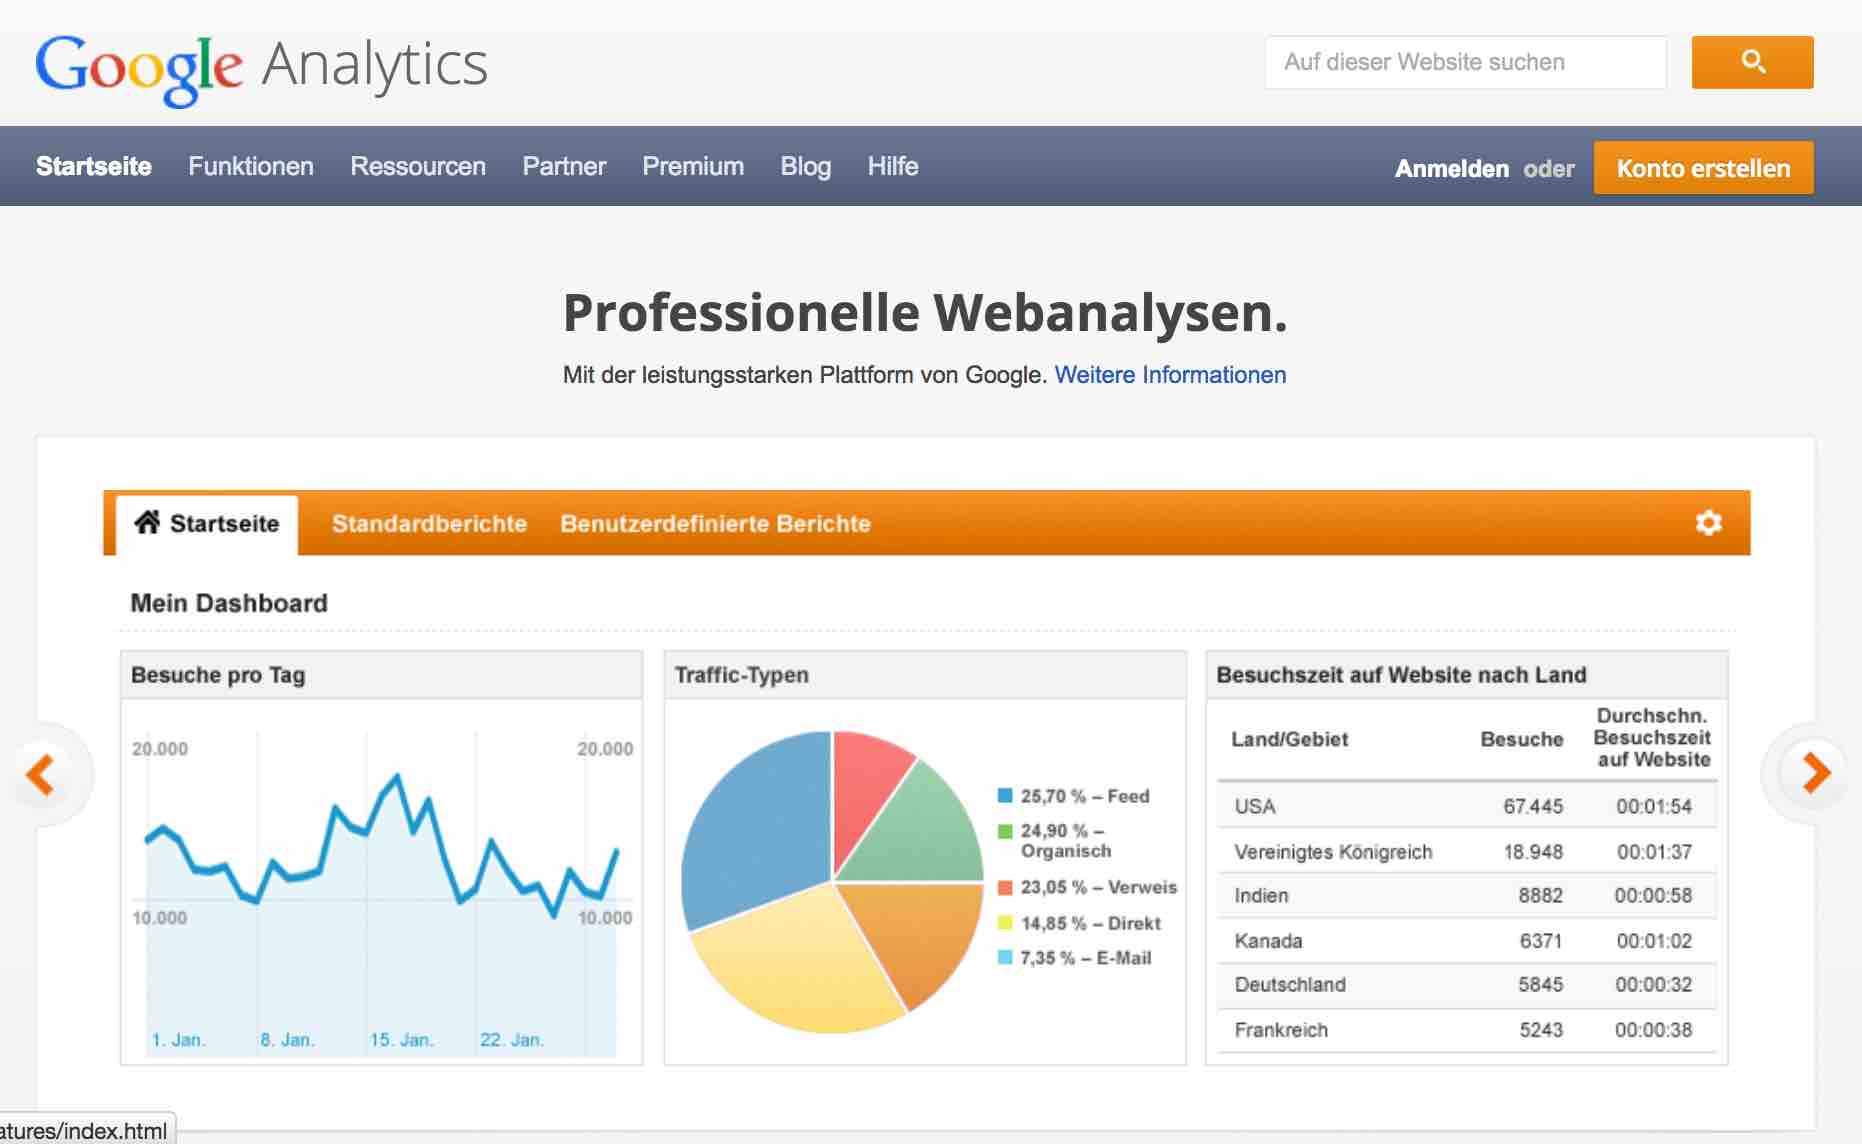This screenshot has height=1144, width=1862.
Task: Click the Konto erstellen button
Action: point(1703,167)
